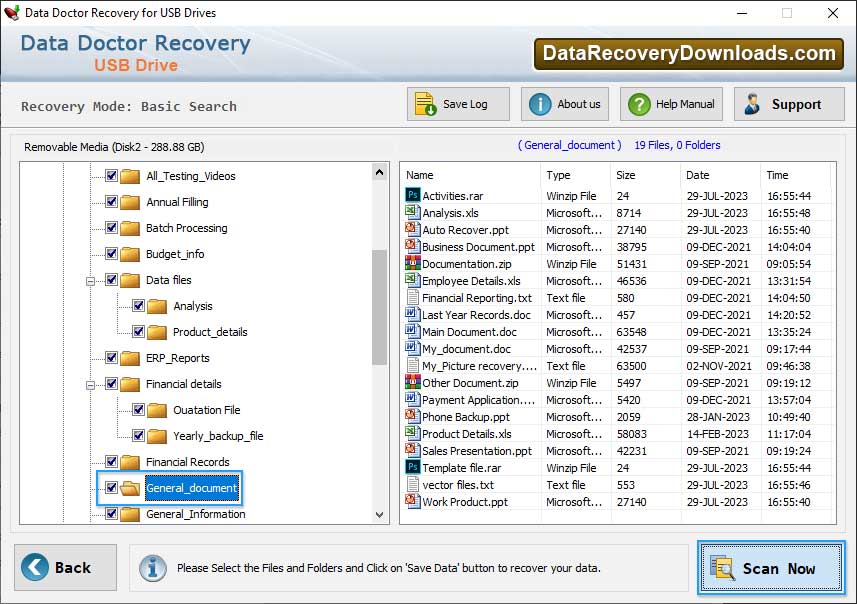Click the Photoshop icon of Activities.rar
Image resolution: width=857 pixels, height=604 pixels.
click(x=413, y=195)
